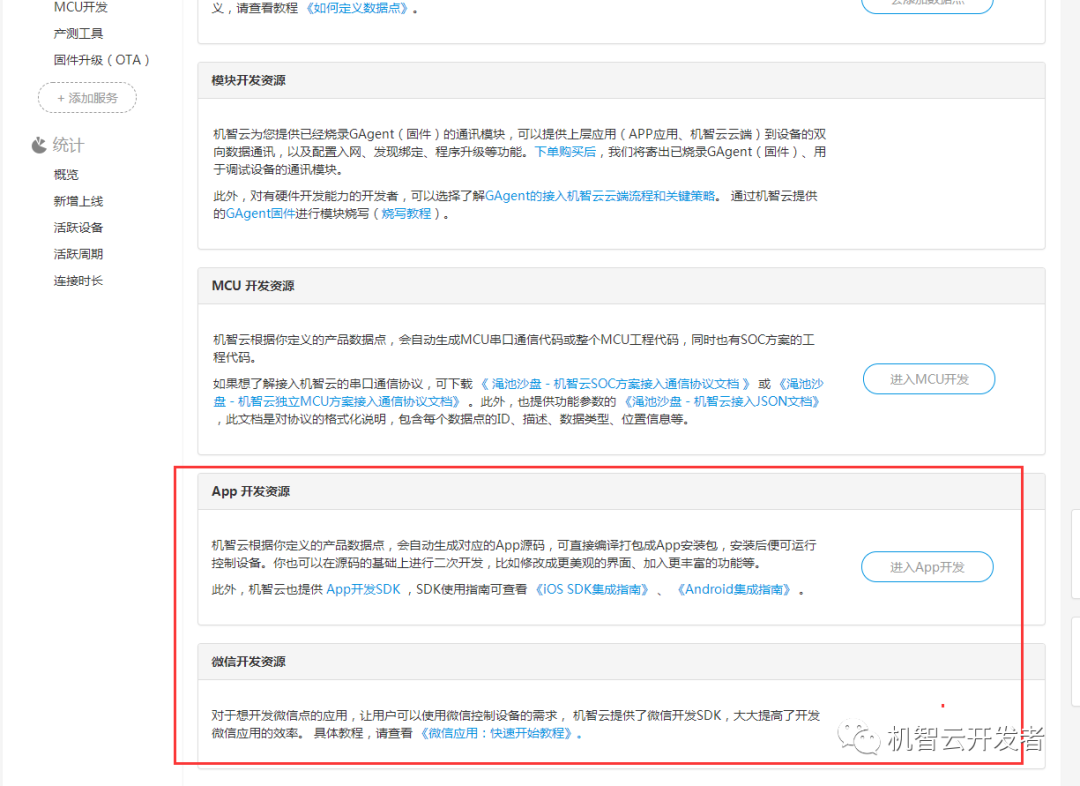Click the 进入App开发 button
This screenshot has width=1080, height=786.
[x=927, y=567]
